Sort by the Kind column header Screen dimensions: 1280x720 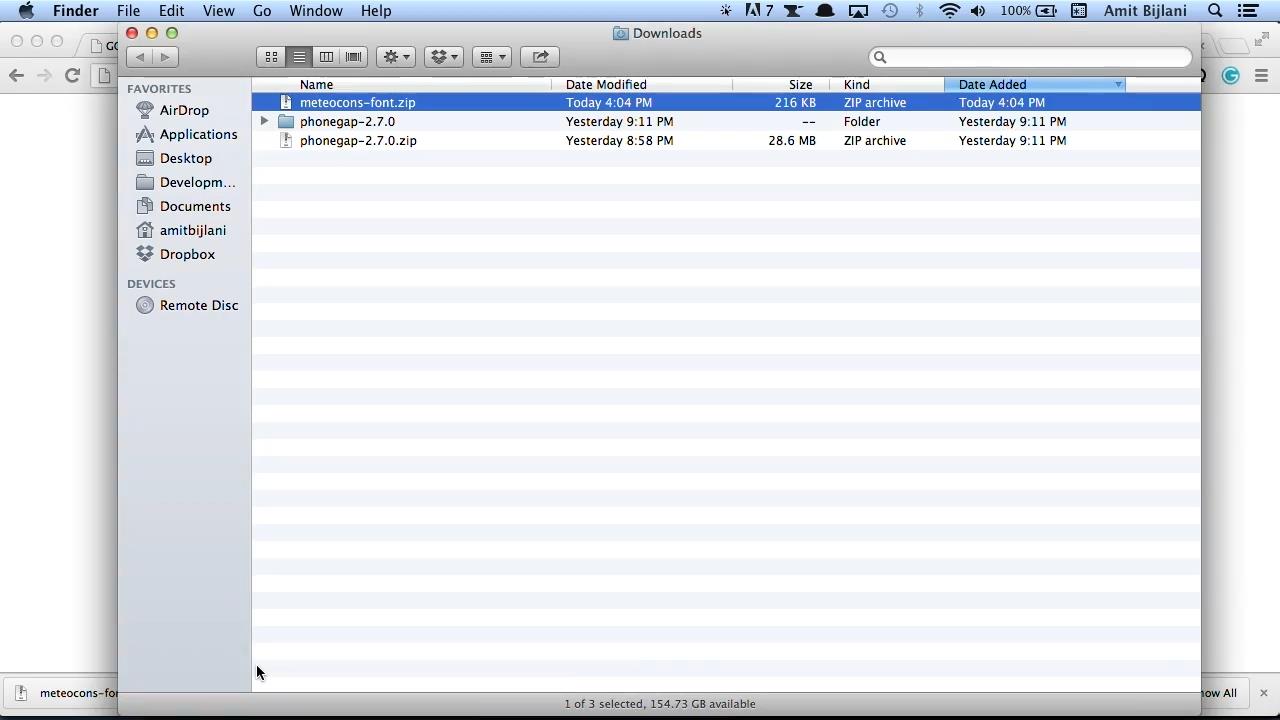point(887,85)
